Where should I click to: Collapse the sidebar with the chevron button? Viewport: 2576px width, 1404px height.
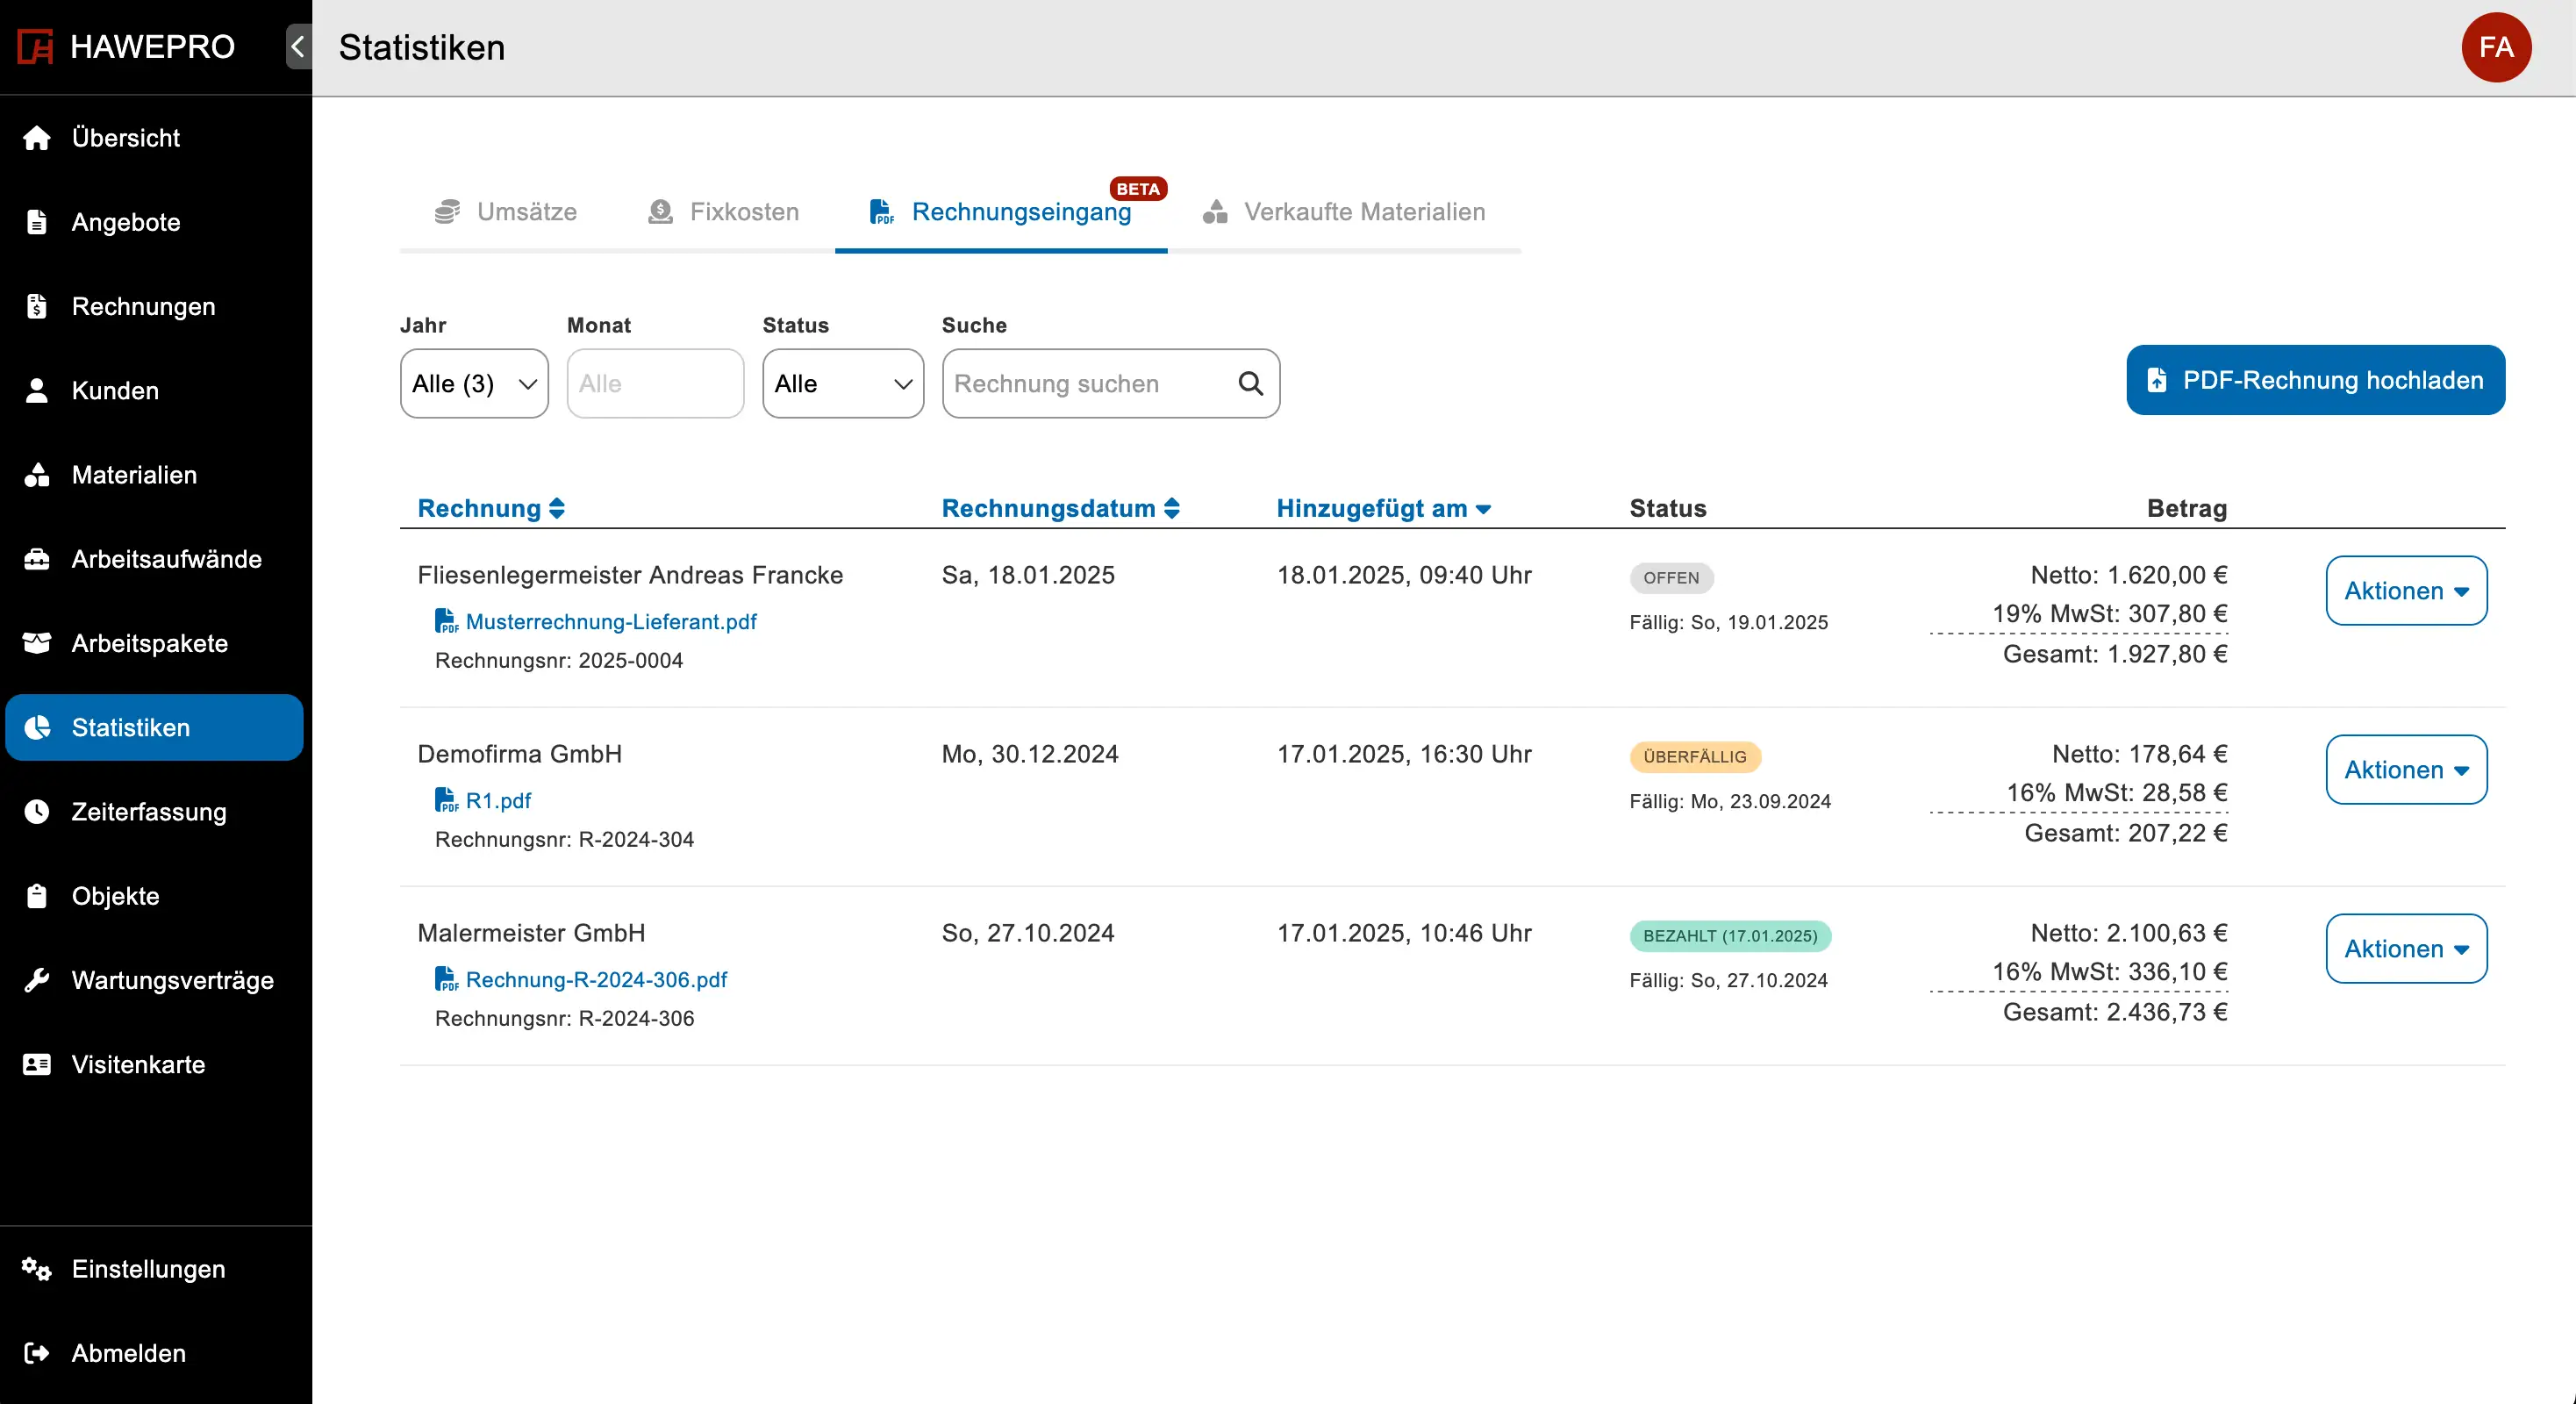298,47
